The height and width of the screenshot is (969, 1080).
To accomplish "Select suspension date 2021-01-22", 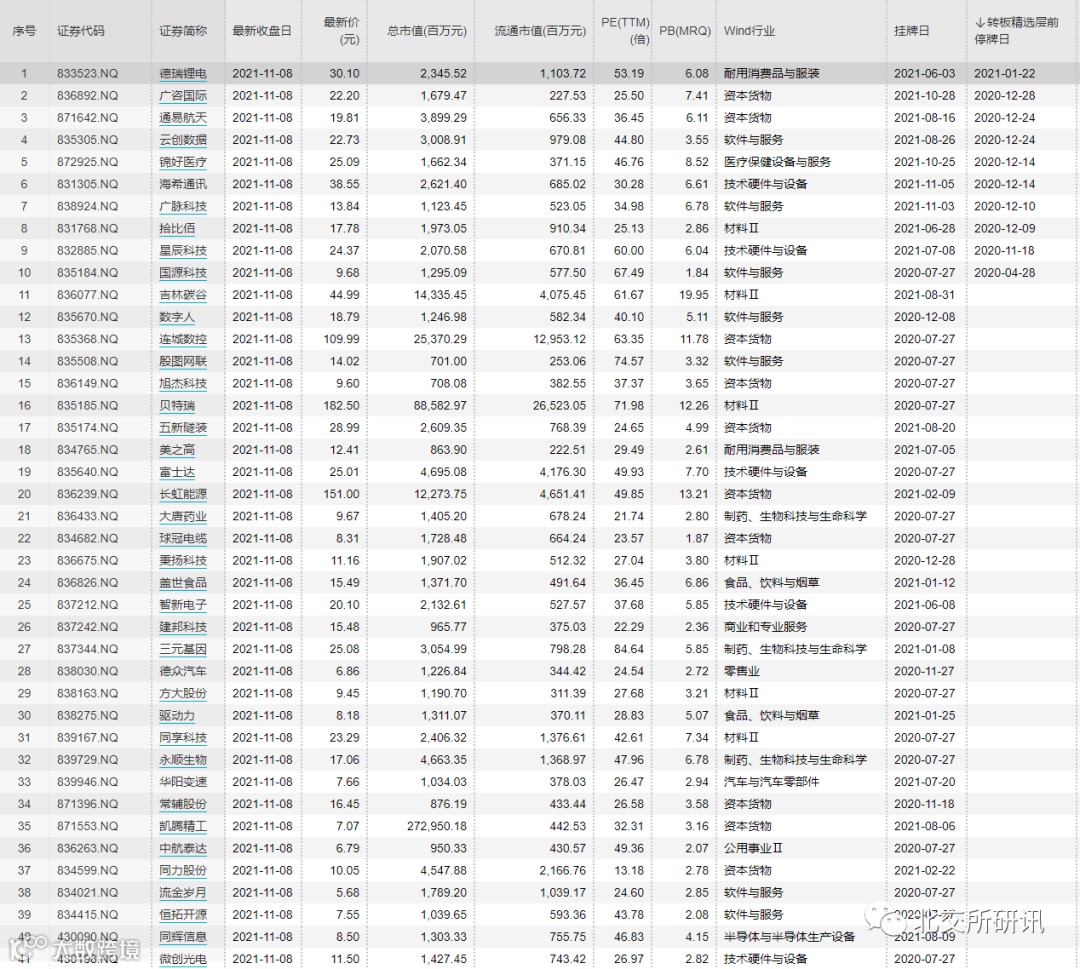I will [1004, 74].
